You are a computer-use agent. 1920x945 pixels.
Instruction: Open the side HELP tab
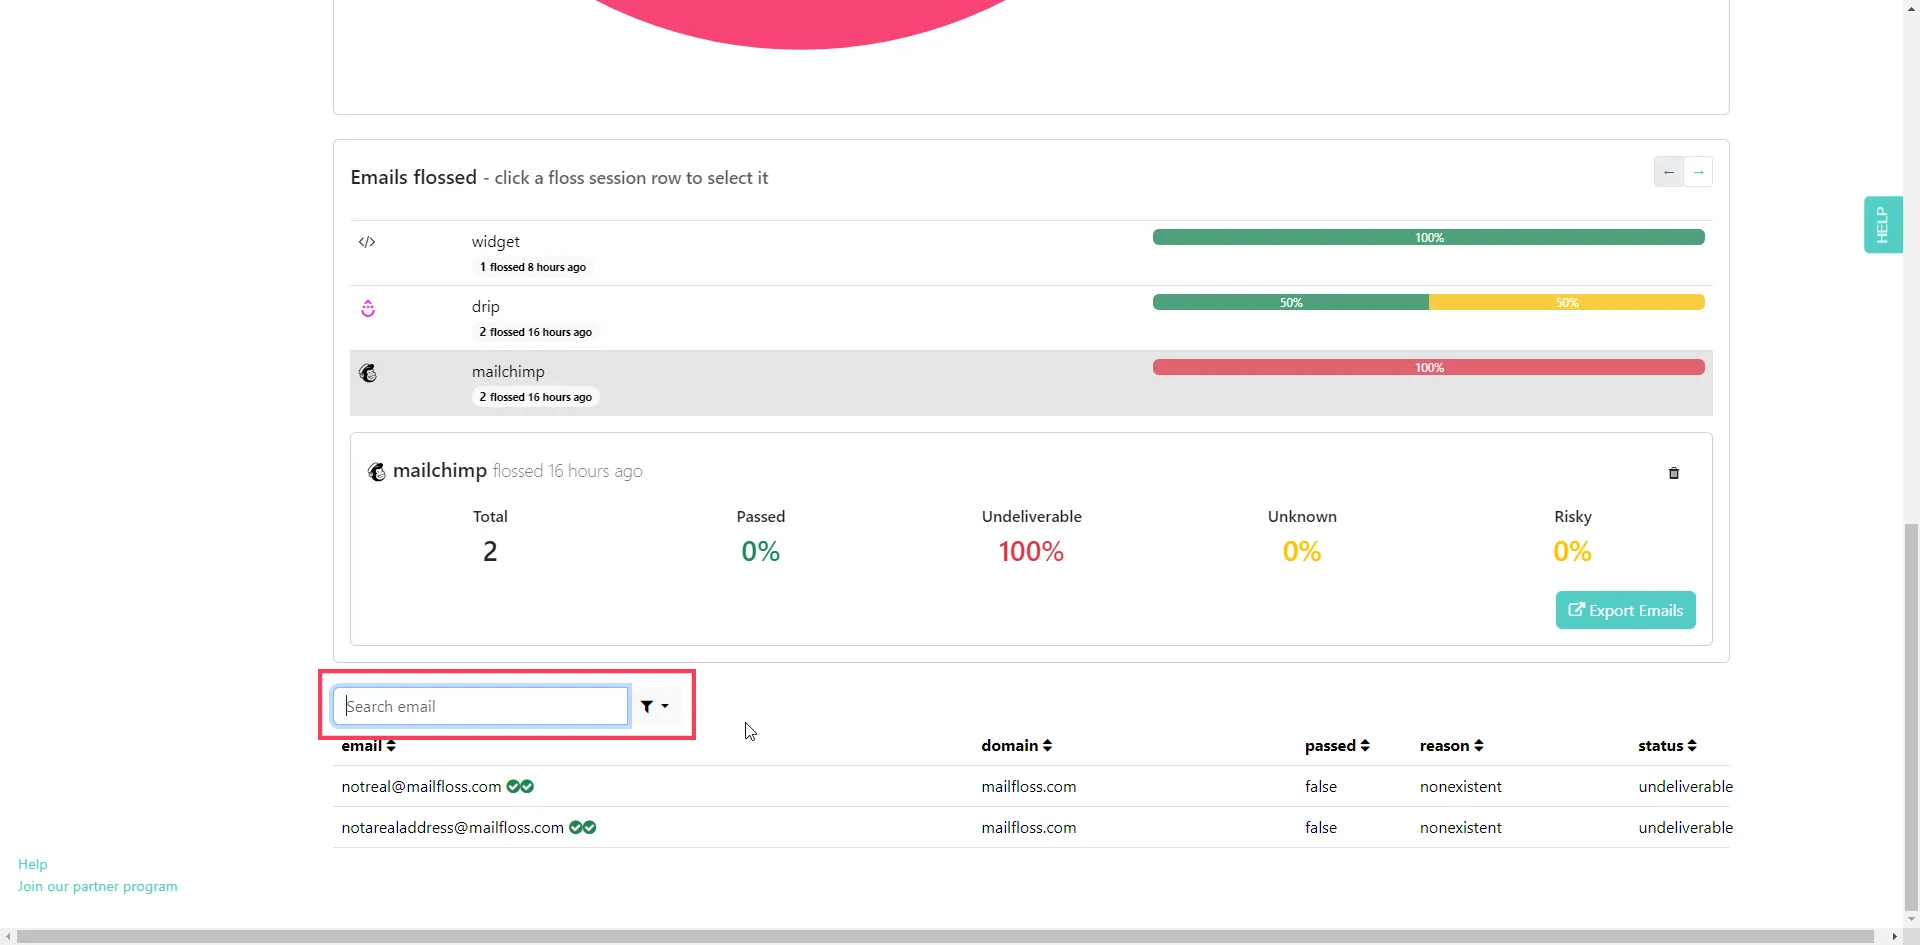(1882, 225)
